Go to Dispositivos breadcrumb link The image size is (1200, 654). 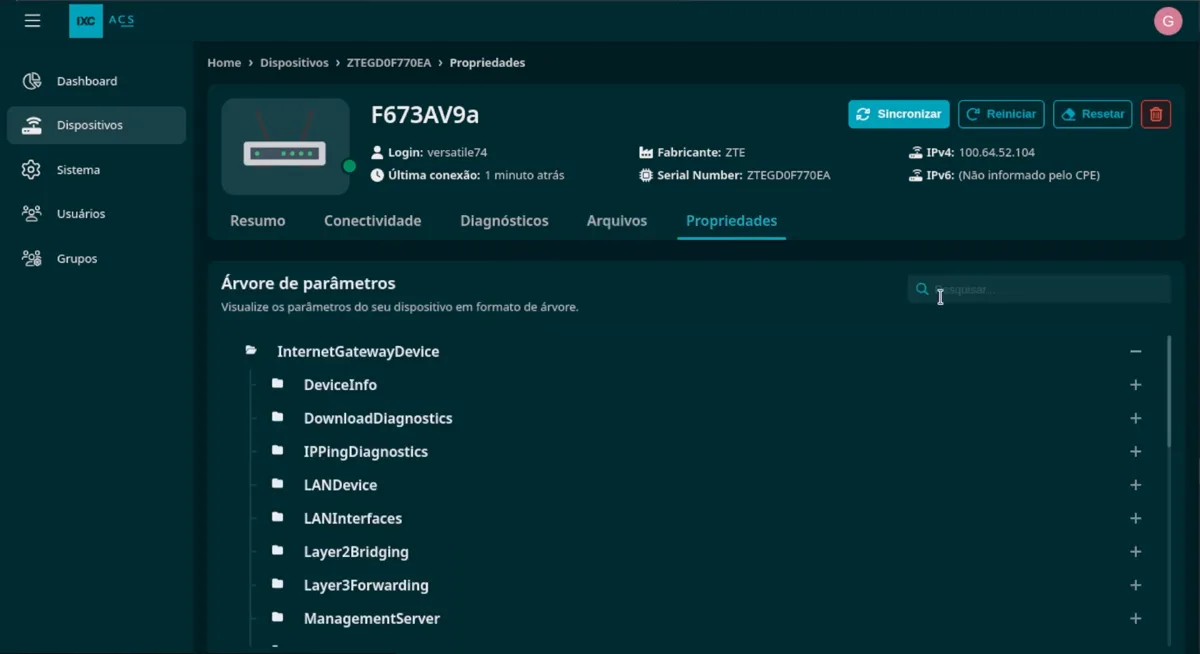point(294,63)
